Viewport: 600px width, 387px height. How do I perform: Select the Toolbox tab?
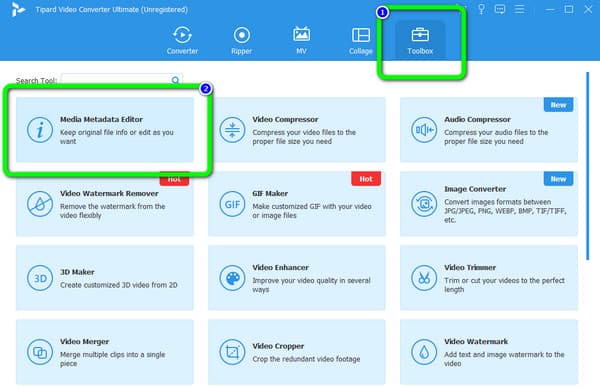click(420, 40)
